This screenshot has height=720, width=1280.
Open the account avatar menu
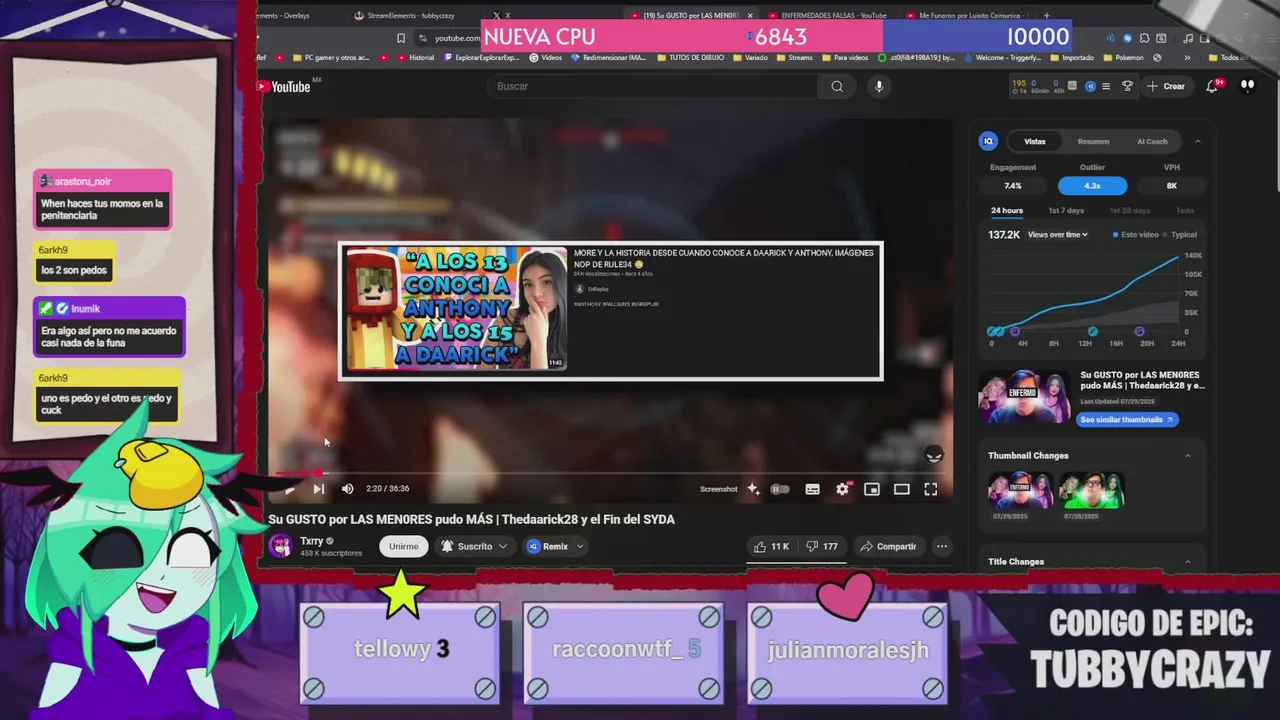[x=1247, y=86]
